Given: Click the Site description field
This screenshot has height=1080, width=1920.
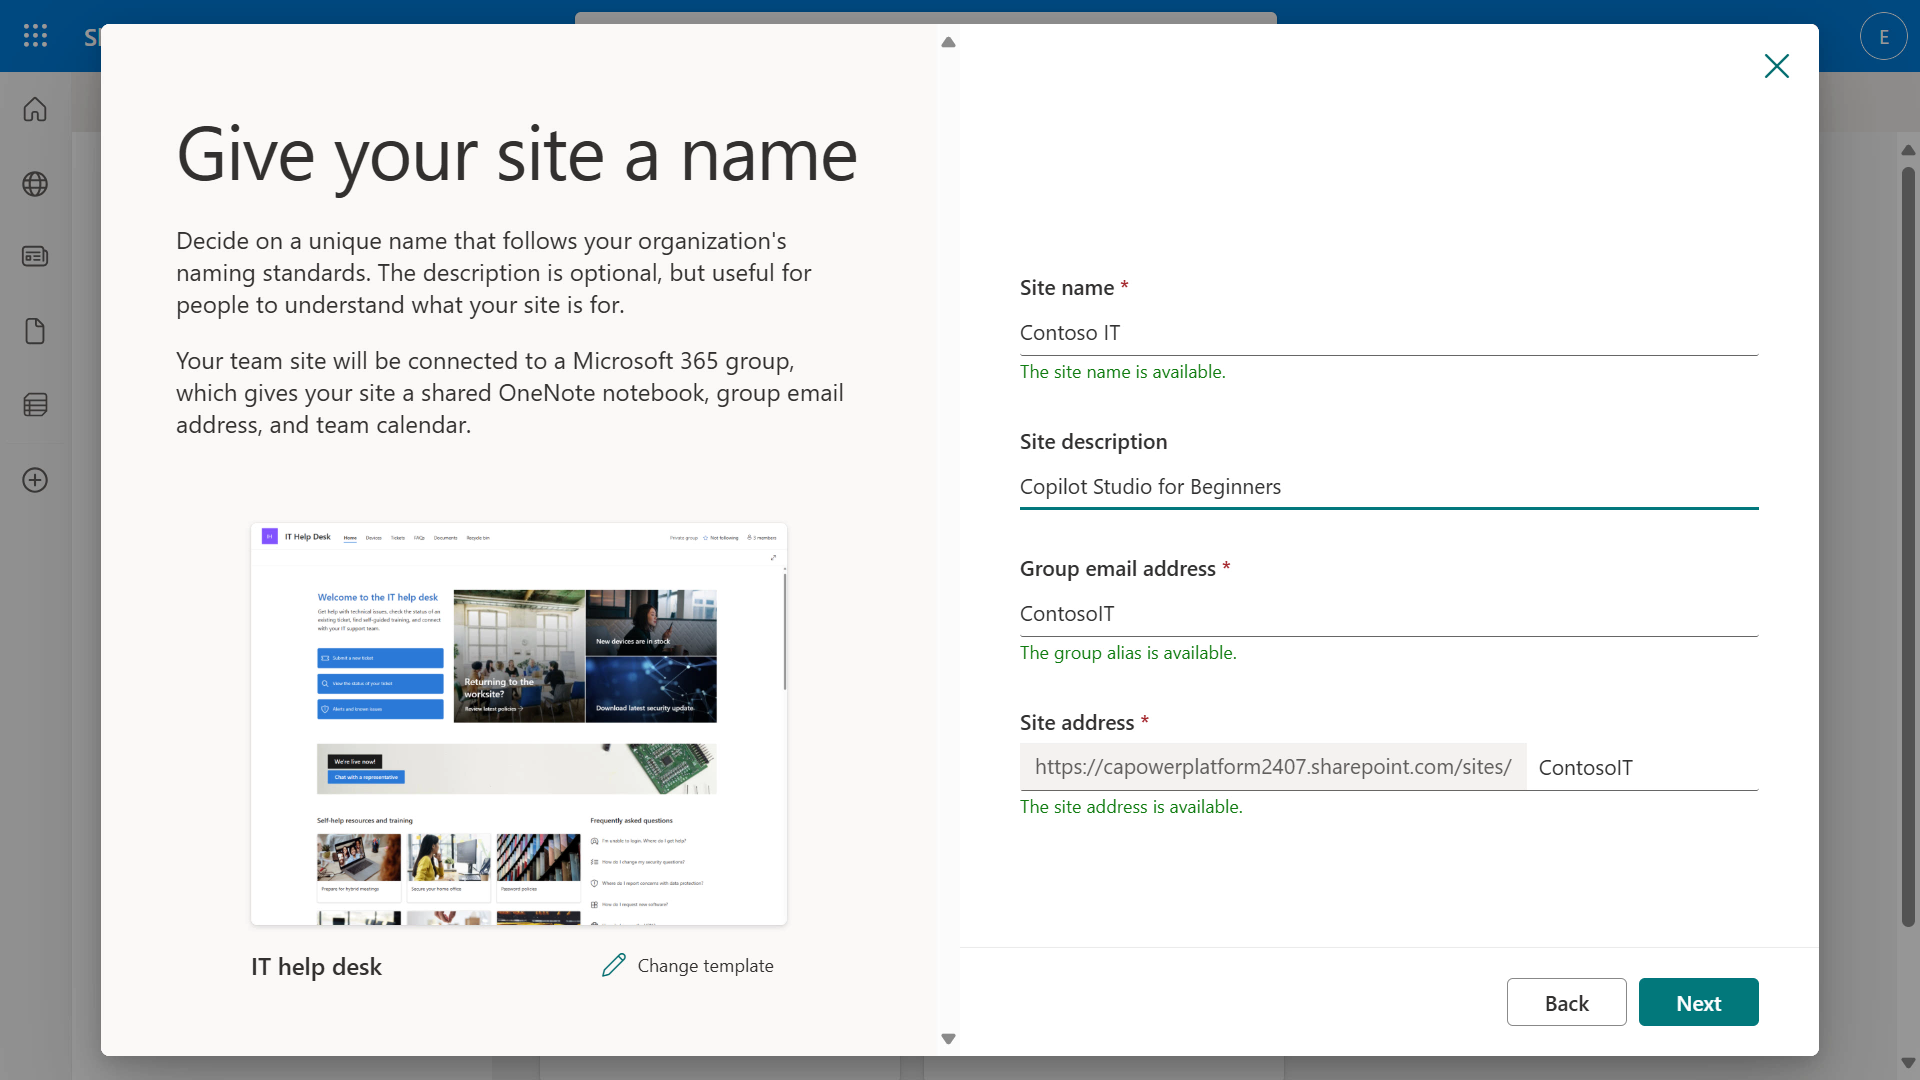Looking at the screenshot, I should [1388, 487].
